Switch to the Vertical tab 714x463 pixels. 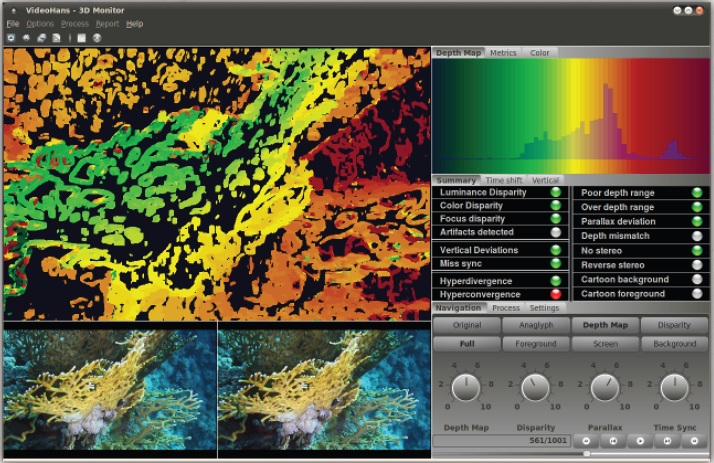point(545,180)
